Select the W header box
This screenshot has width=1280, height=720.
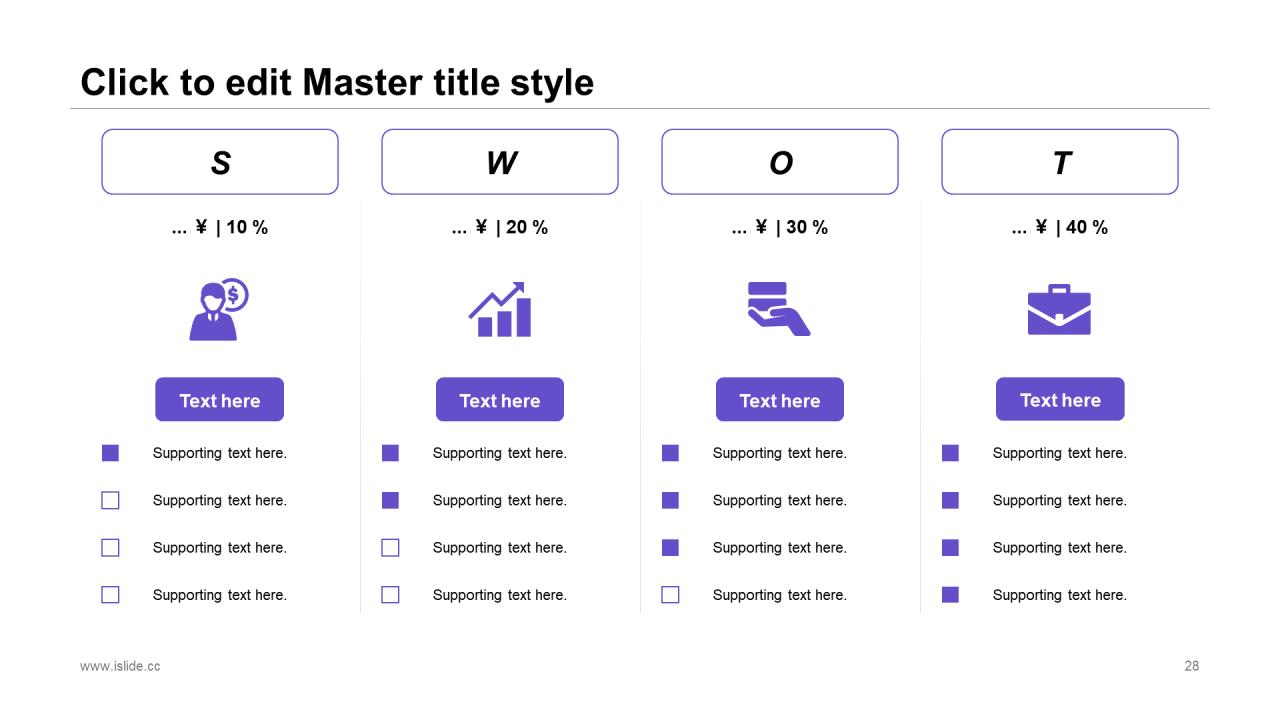pos(500,162)
